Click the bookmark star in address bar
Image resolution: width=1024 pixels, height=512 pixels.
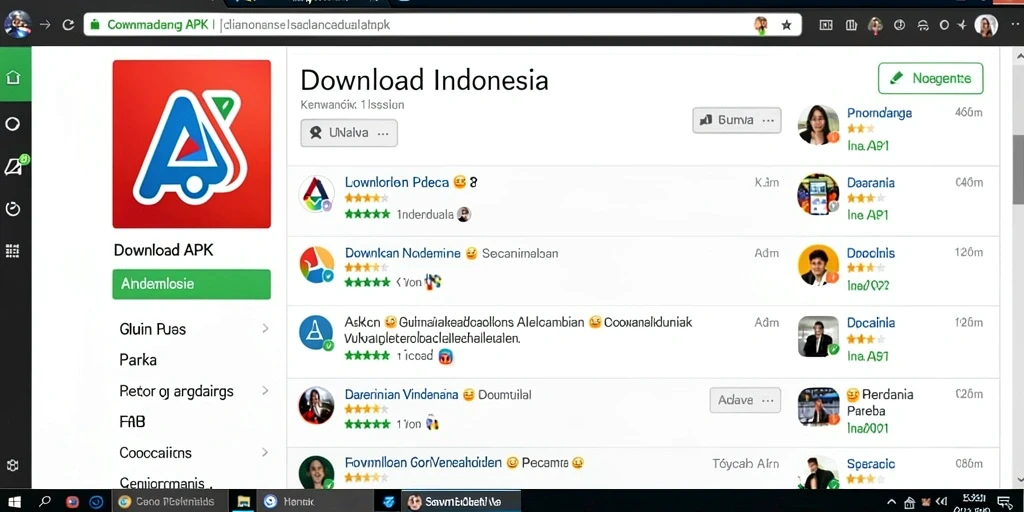pyautogui.click(x=786, y=25)
